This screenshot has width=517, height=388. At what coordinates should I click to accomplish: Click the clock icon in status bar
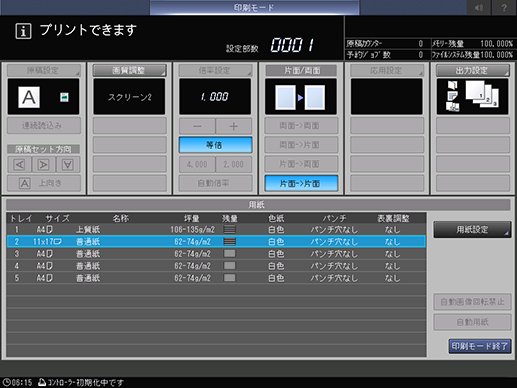6,382
